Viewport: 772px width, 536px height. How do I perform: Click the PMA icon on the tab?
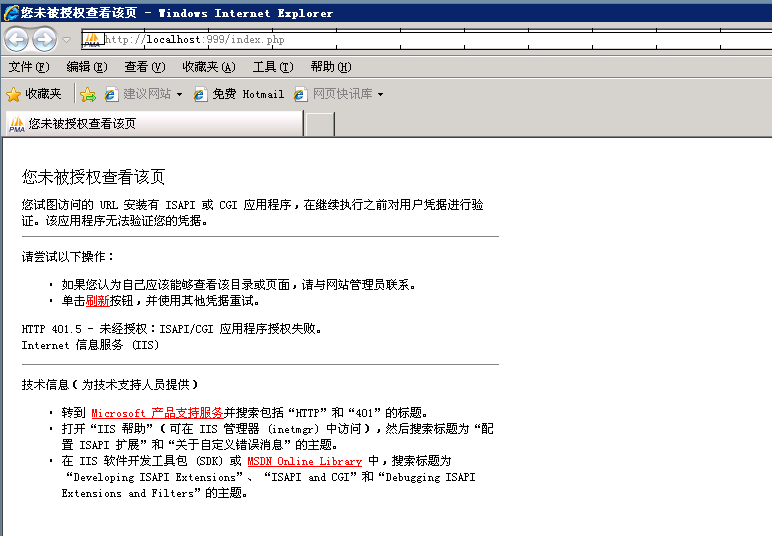tap(17, 124)
